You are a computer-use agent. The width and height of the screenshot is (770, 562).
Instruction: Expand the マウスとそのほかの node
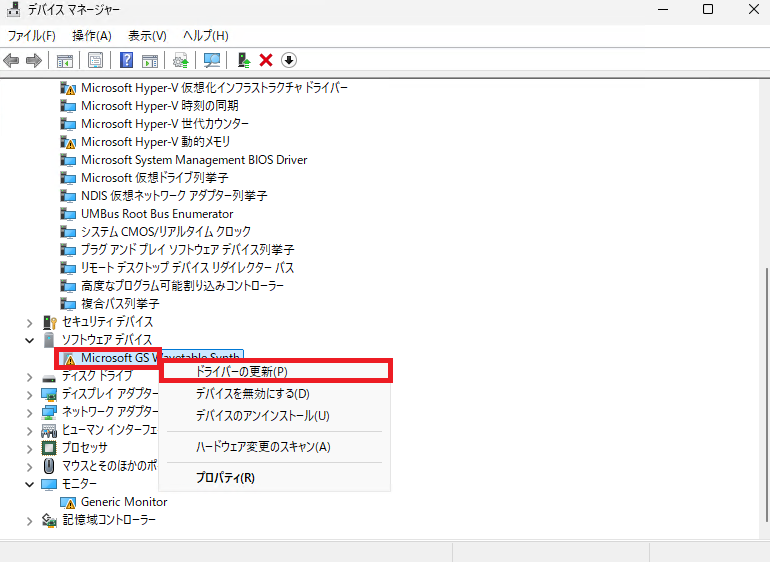pos(29,467)
